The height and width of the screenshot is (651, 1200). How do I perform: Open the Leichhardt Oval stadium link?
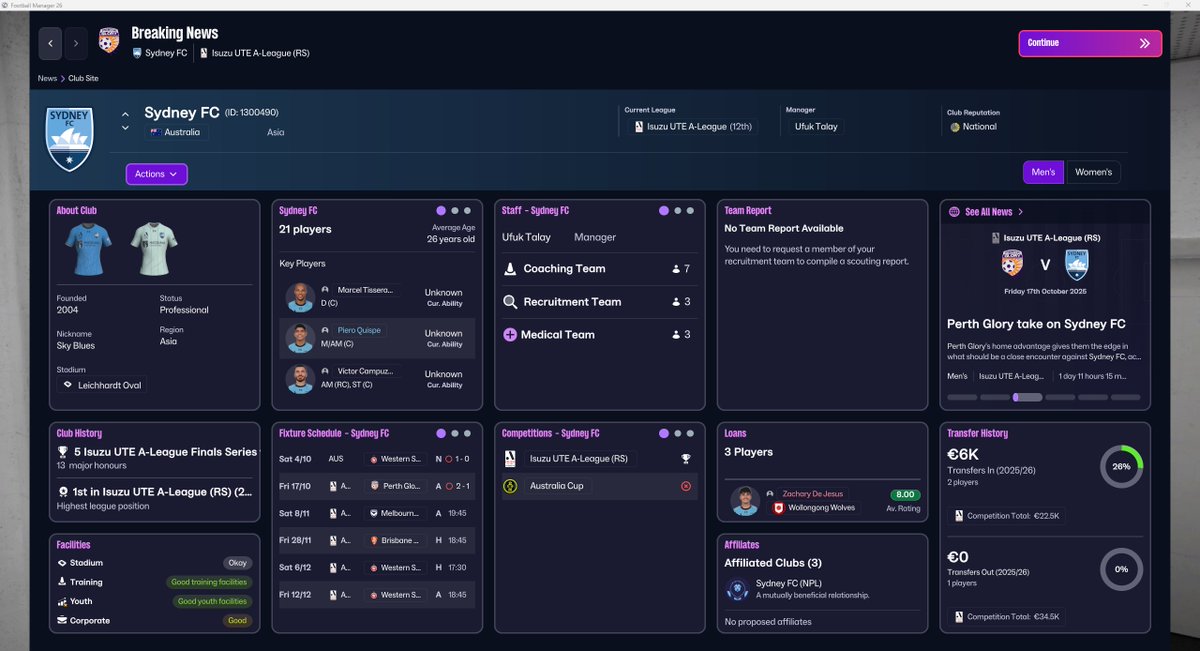pyautogui.click(x=102, y=385)
